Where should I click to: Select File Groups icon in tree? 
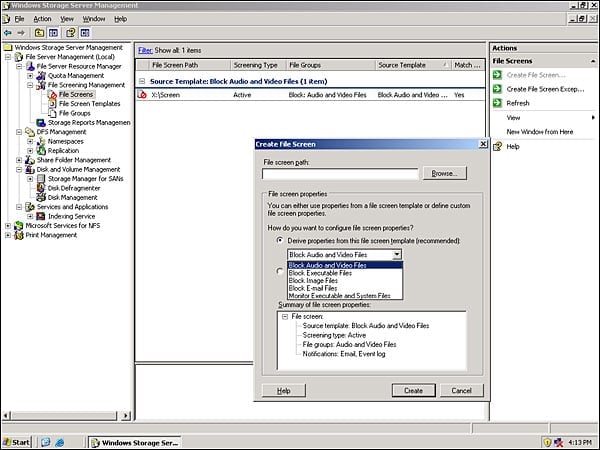(52, 113)
